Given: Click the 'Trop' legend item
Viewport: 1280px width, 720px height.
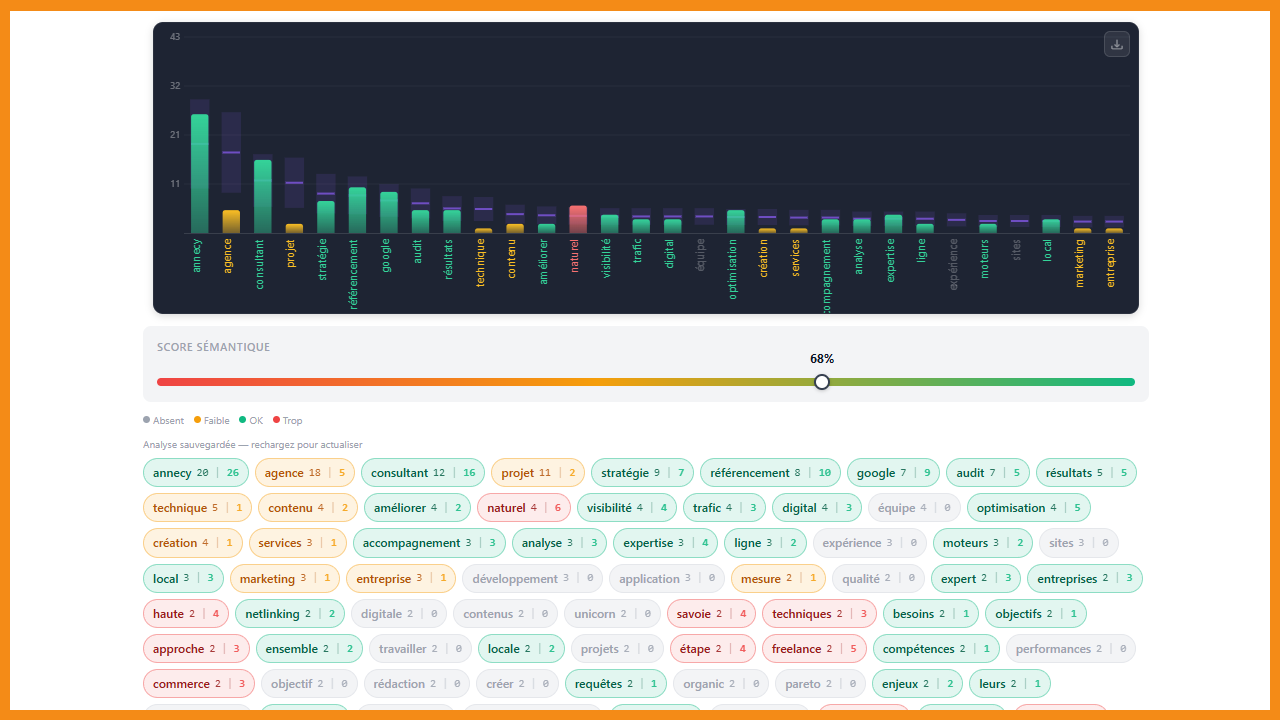Looking at the screenshot, I should click(x=287, y=421).
